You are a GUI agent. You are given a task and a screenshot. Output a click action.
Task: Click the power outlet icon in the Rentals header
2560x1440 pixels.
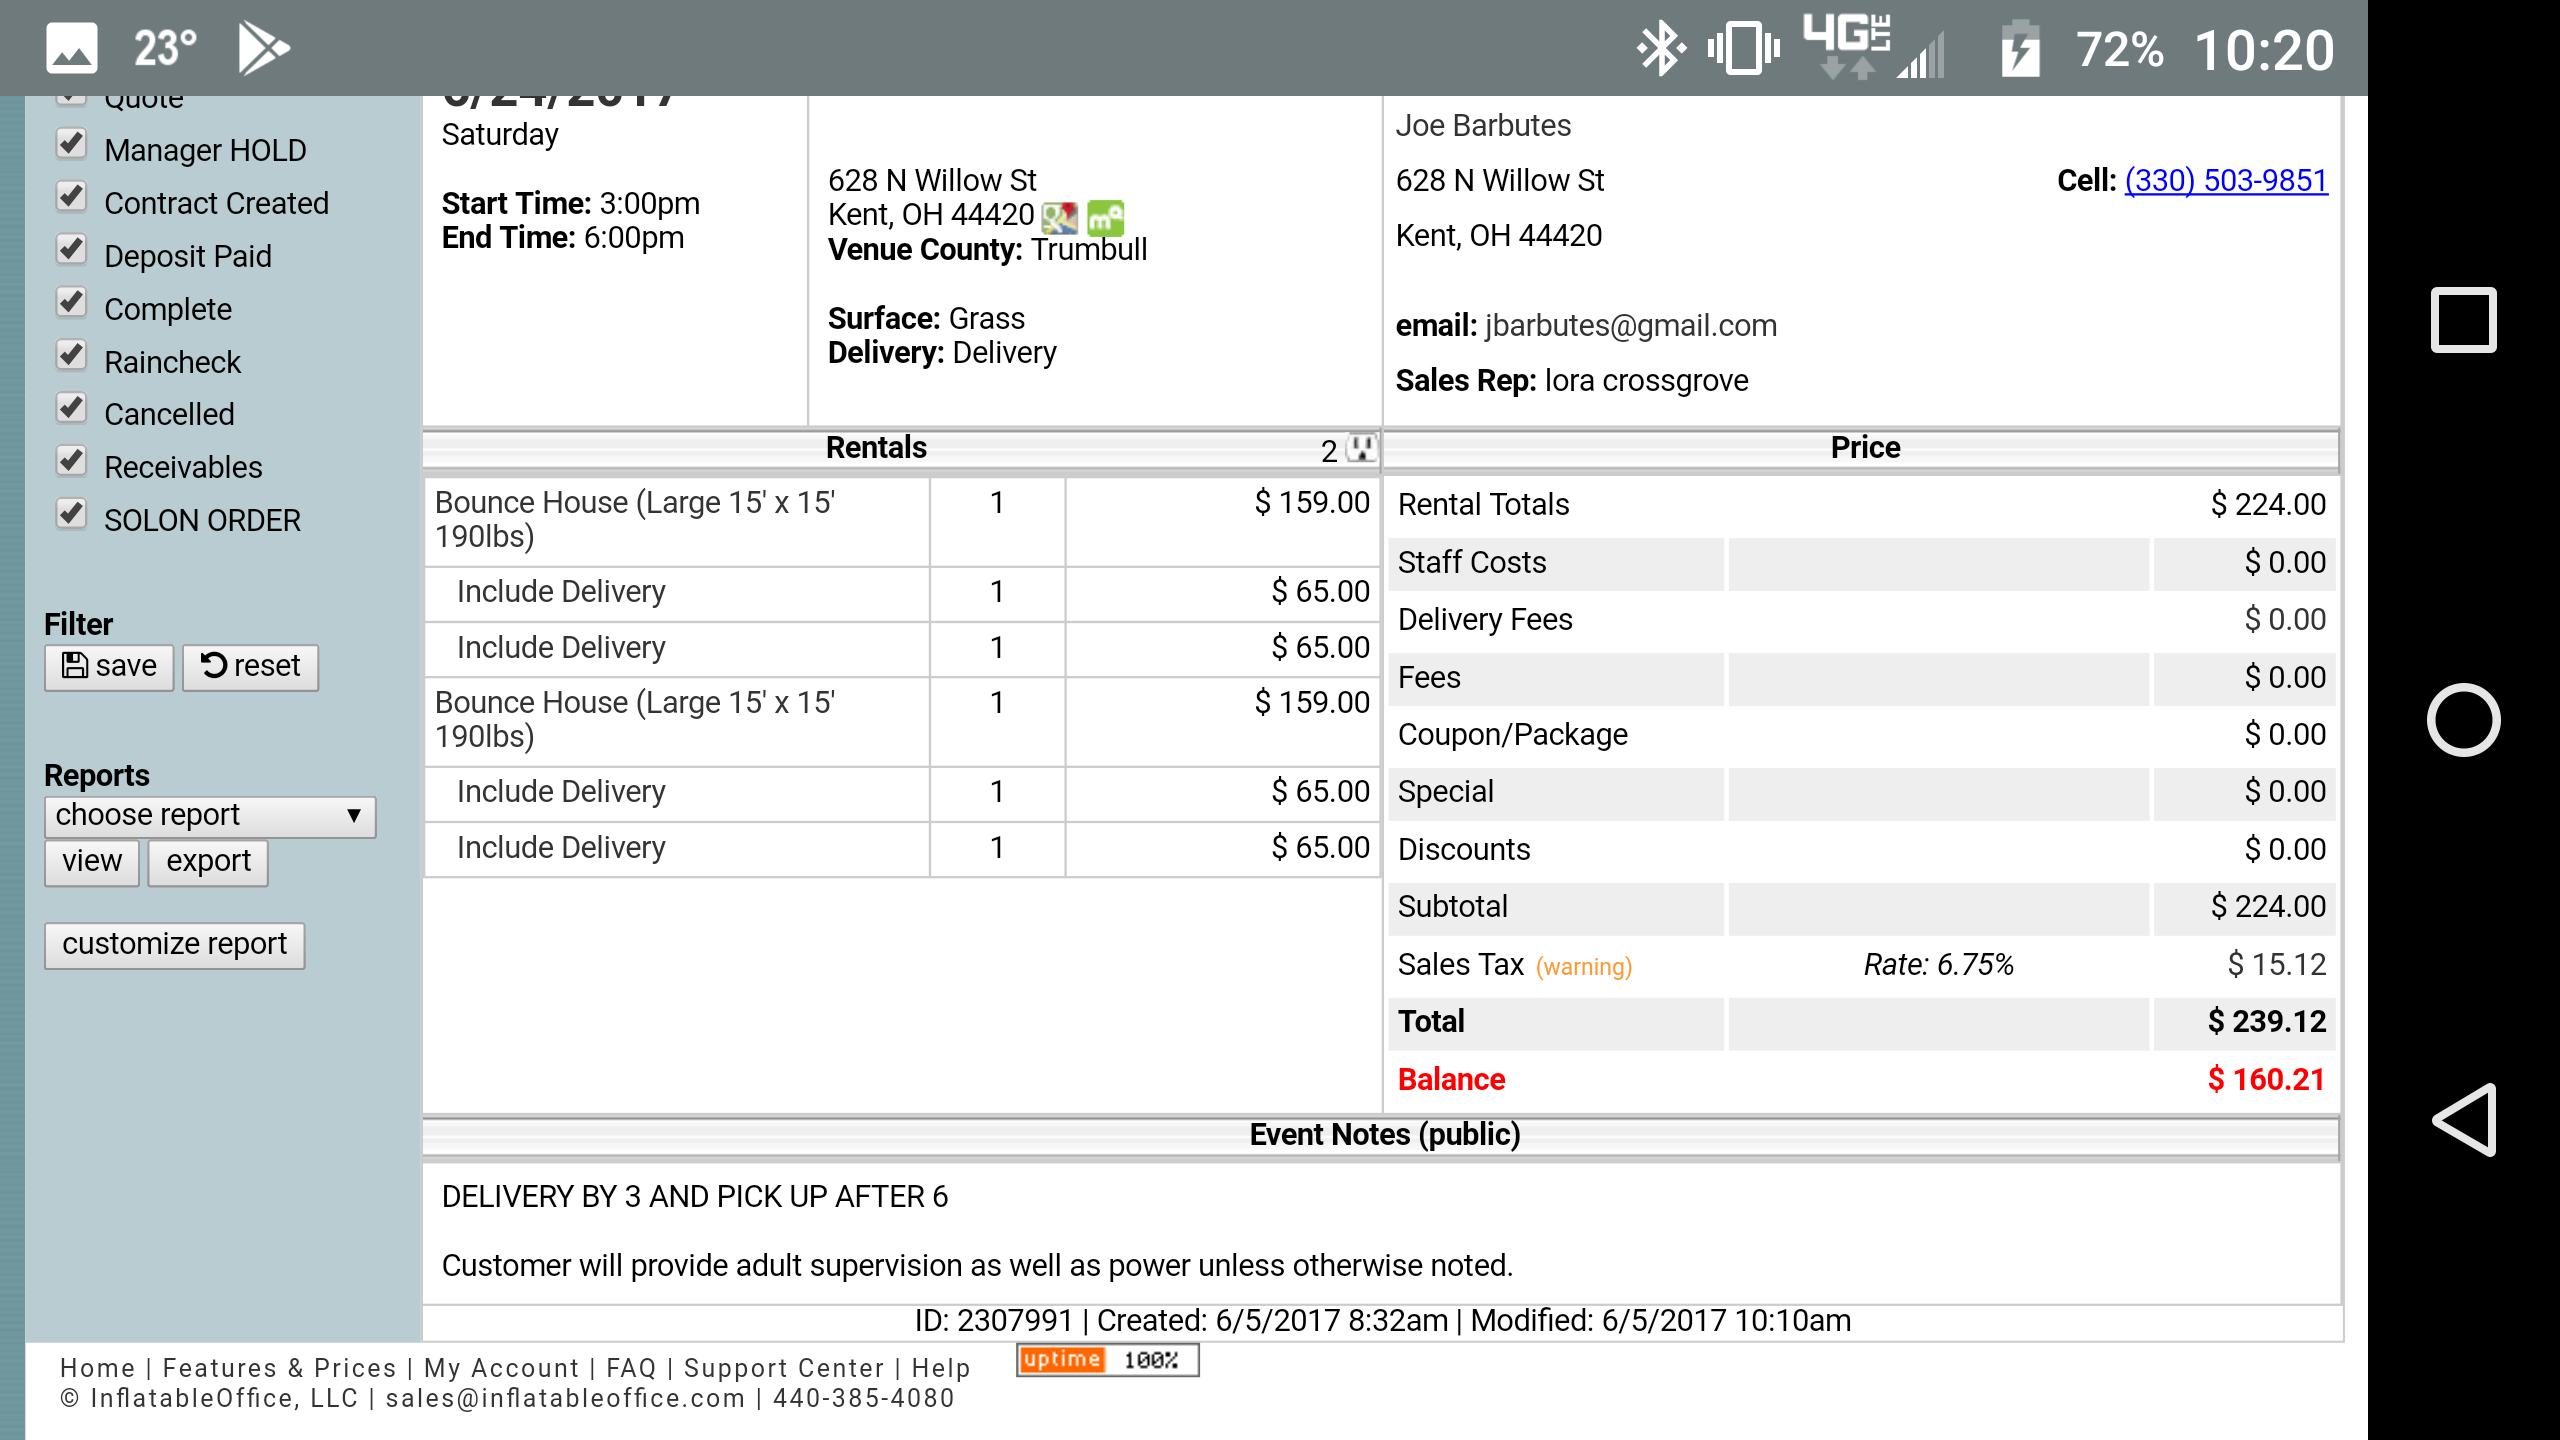coord(1361,448)
